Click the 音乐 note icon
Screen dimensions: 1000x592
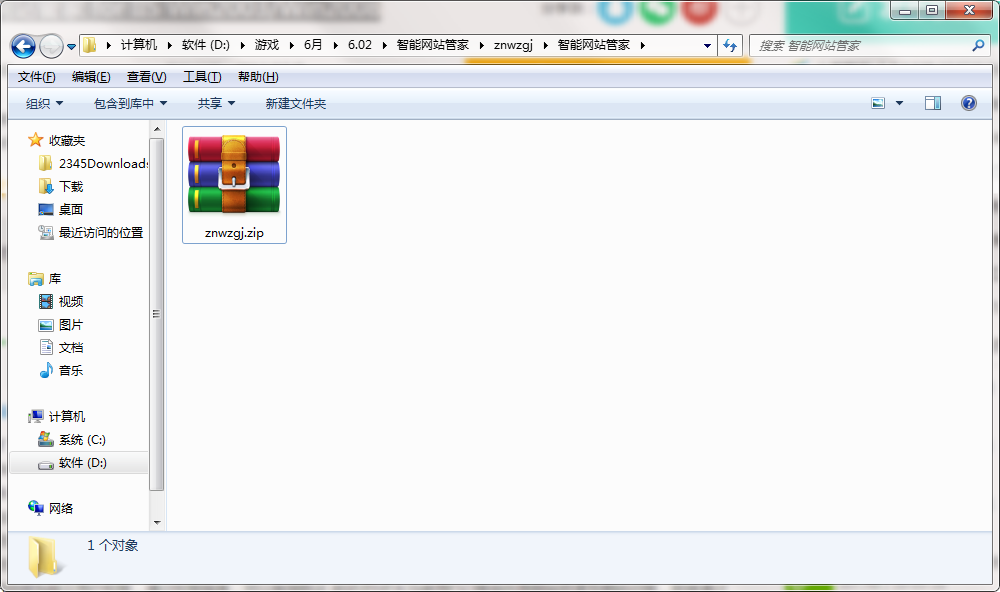click(46, 370)
